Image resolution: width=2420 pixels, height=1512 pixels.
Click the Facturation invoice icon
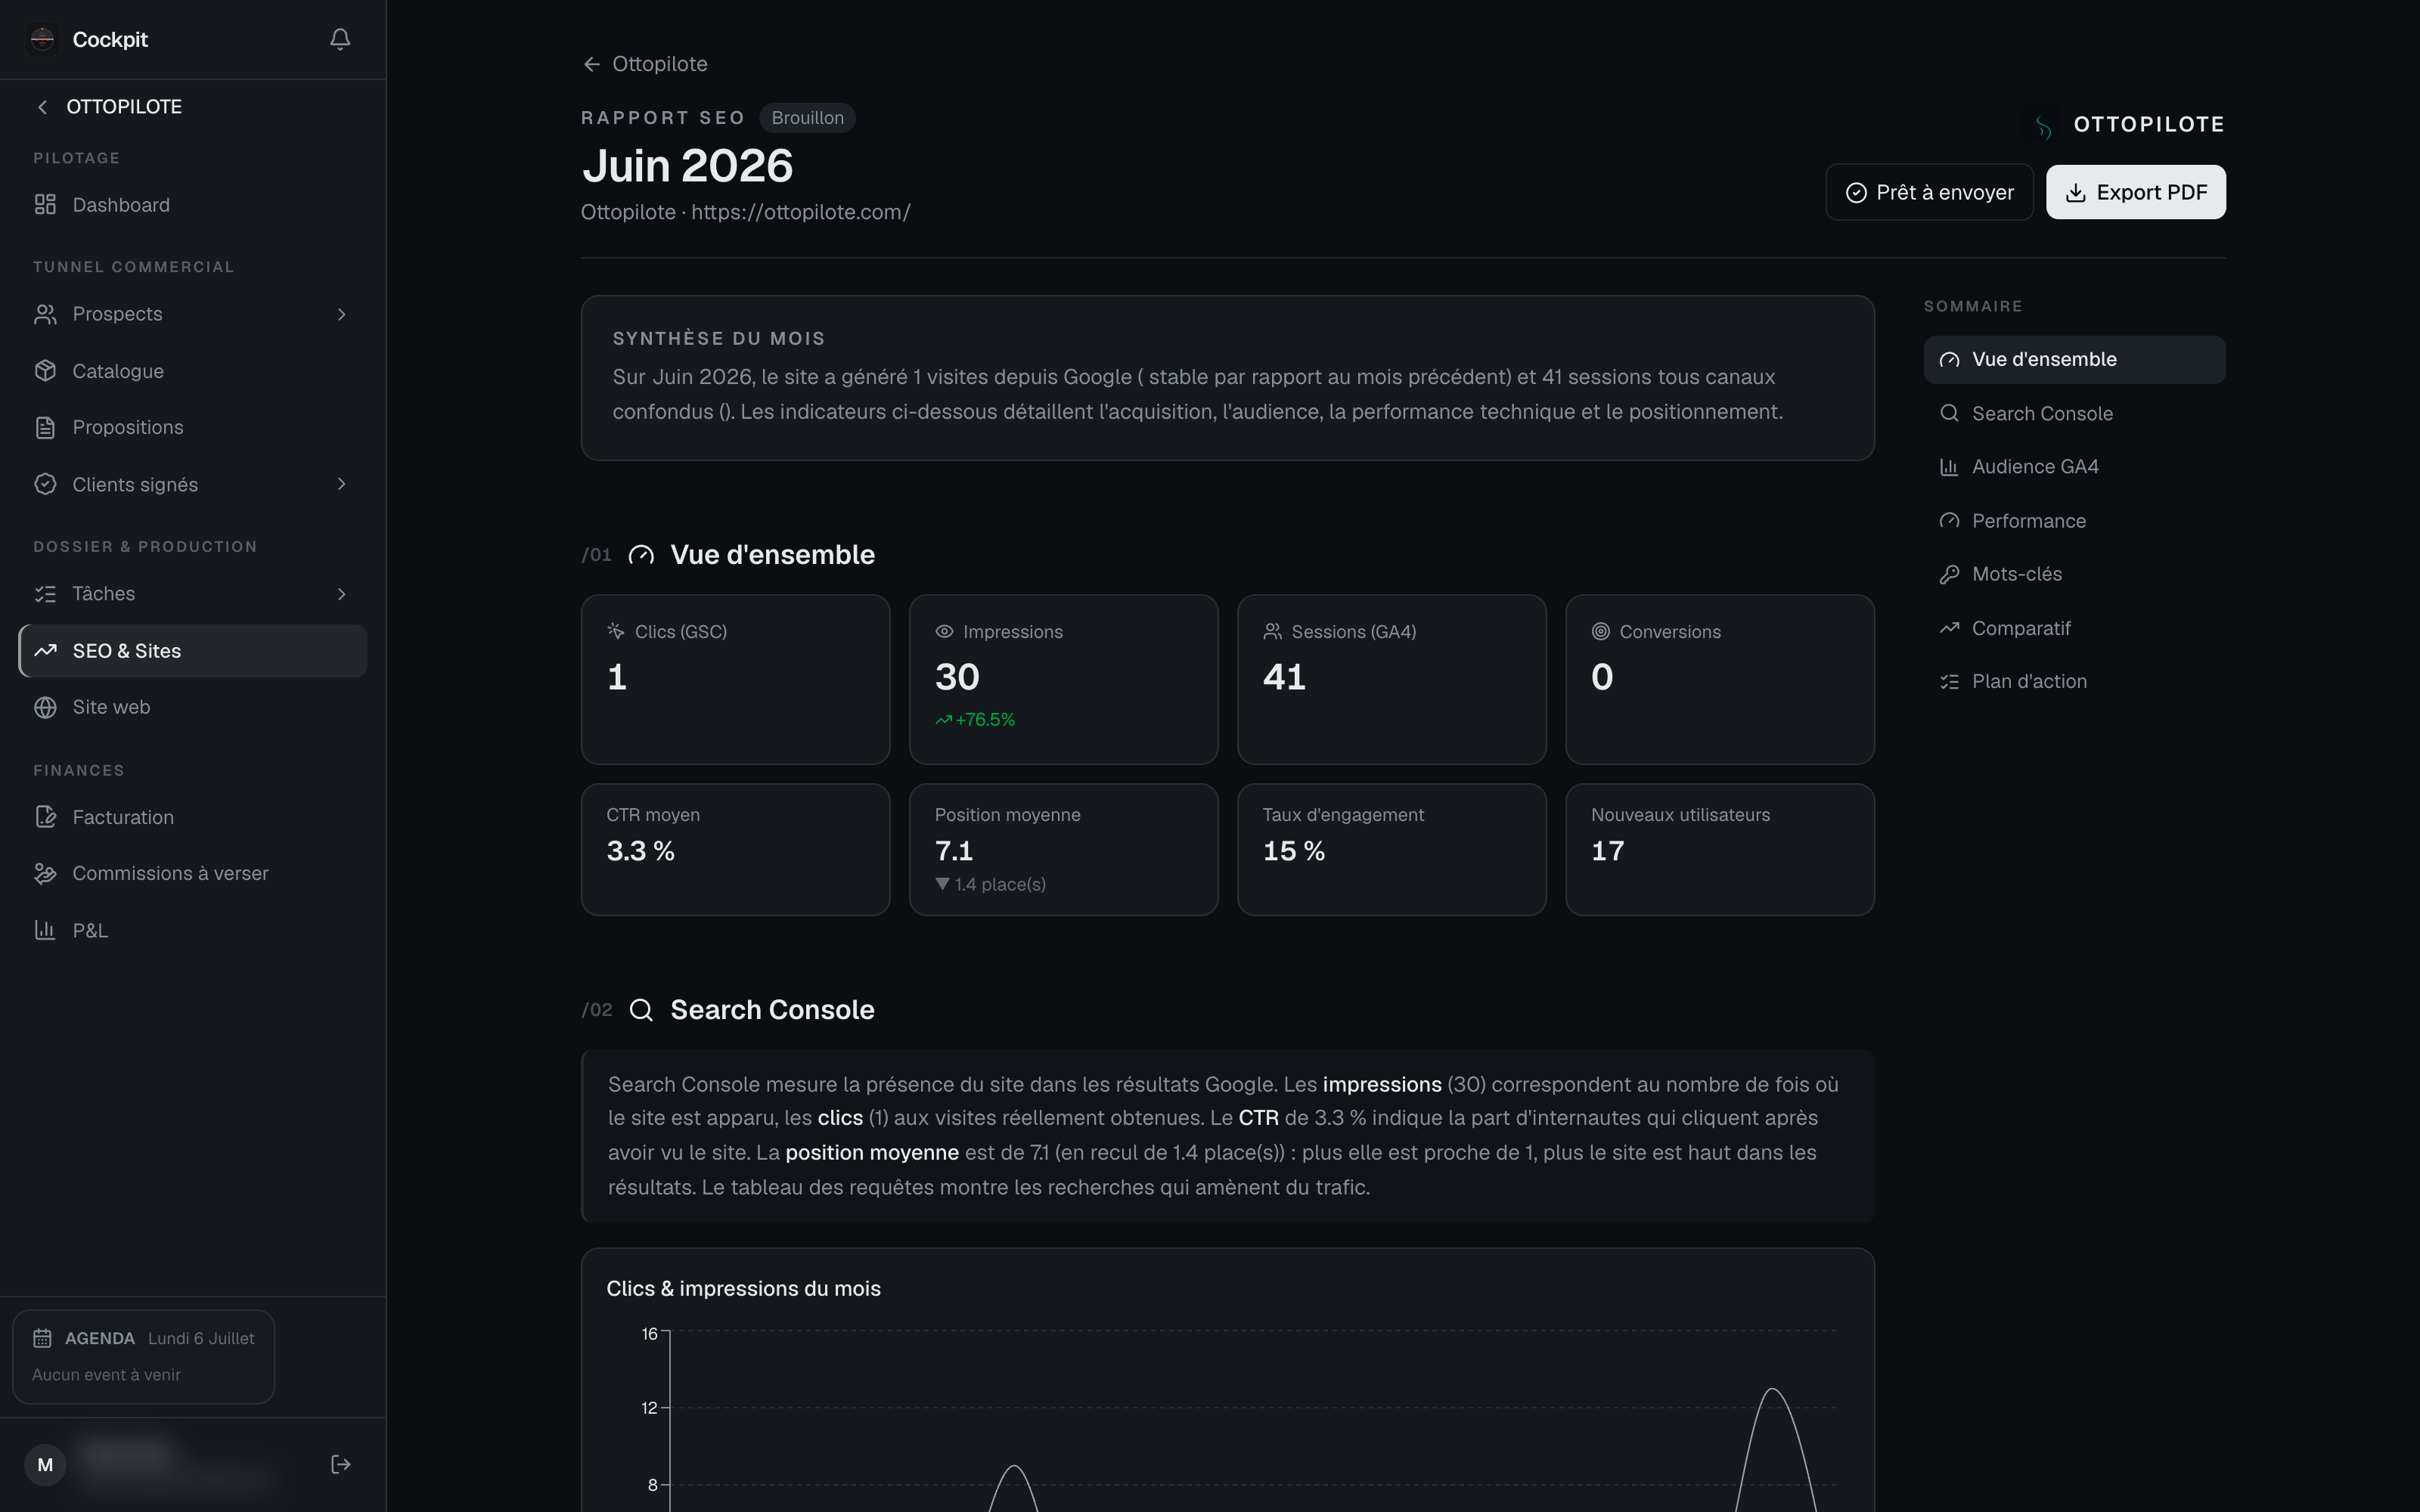(x=45, y=817)
